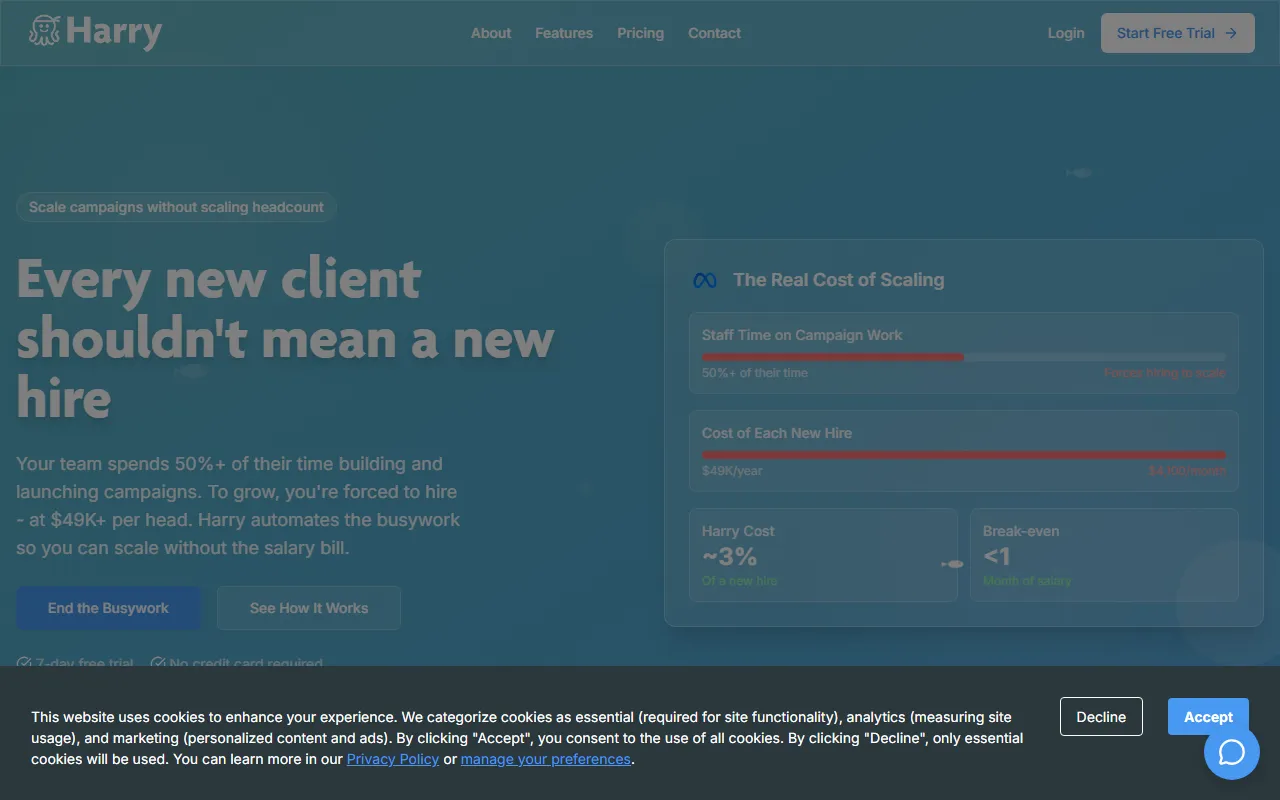Image resolution: width=1280 pixels, height=800 pixels.
Task: Open the Privacy Policy link
Action: [392, 759]
